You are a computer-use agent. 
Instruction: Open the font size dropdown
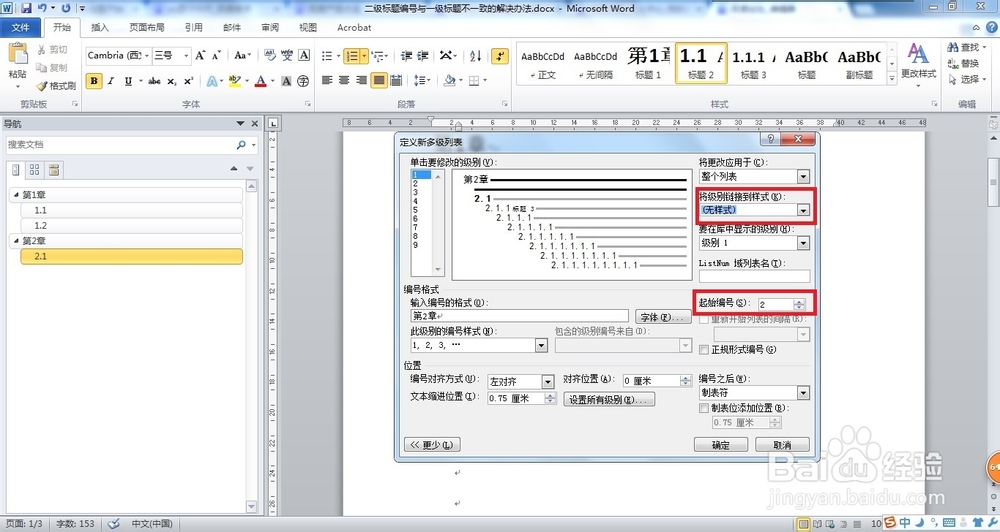(186, 55)
